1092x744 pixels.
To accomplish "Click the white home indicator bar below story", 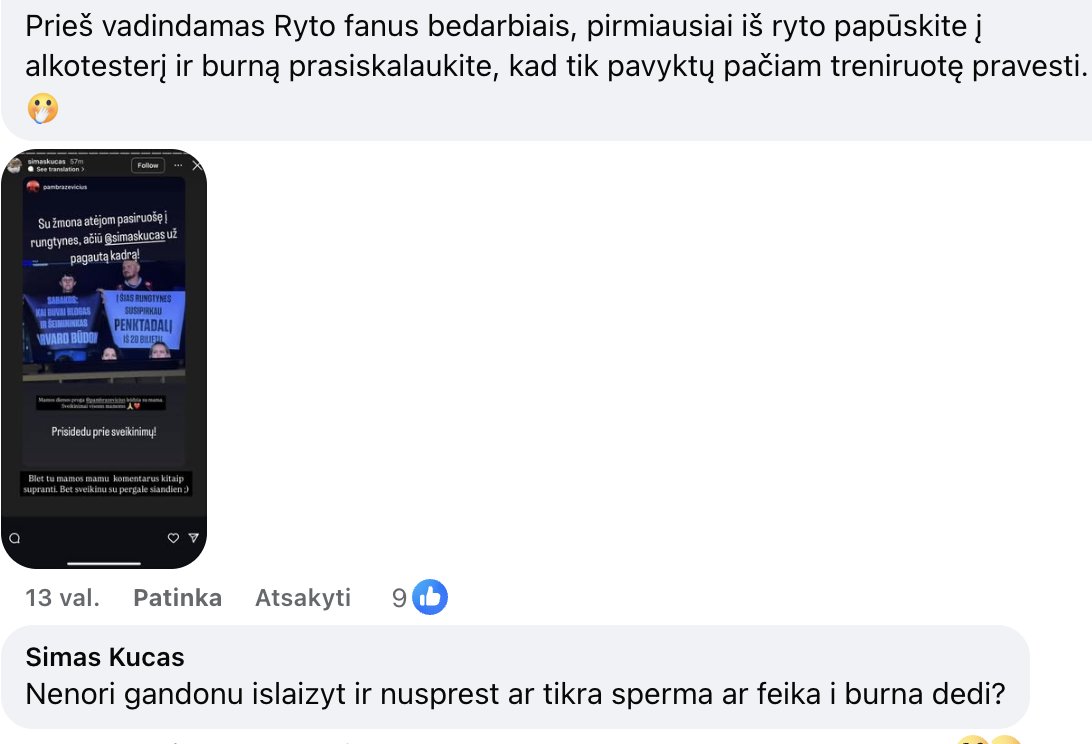I will click(x=104, y=563).
